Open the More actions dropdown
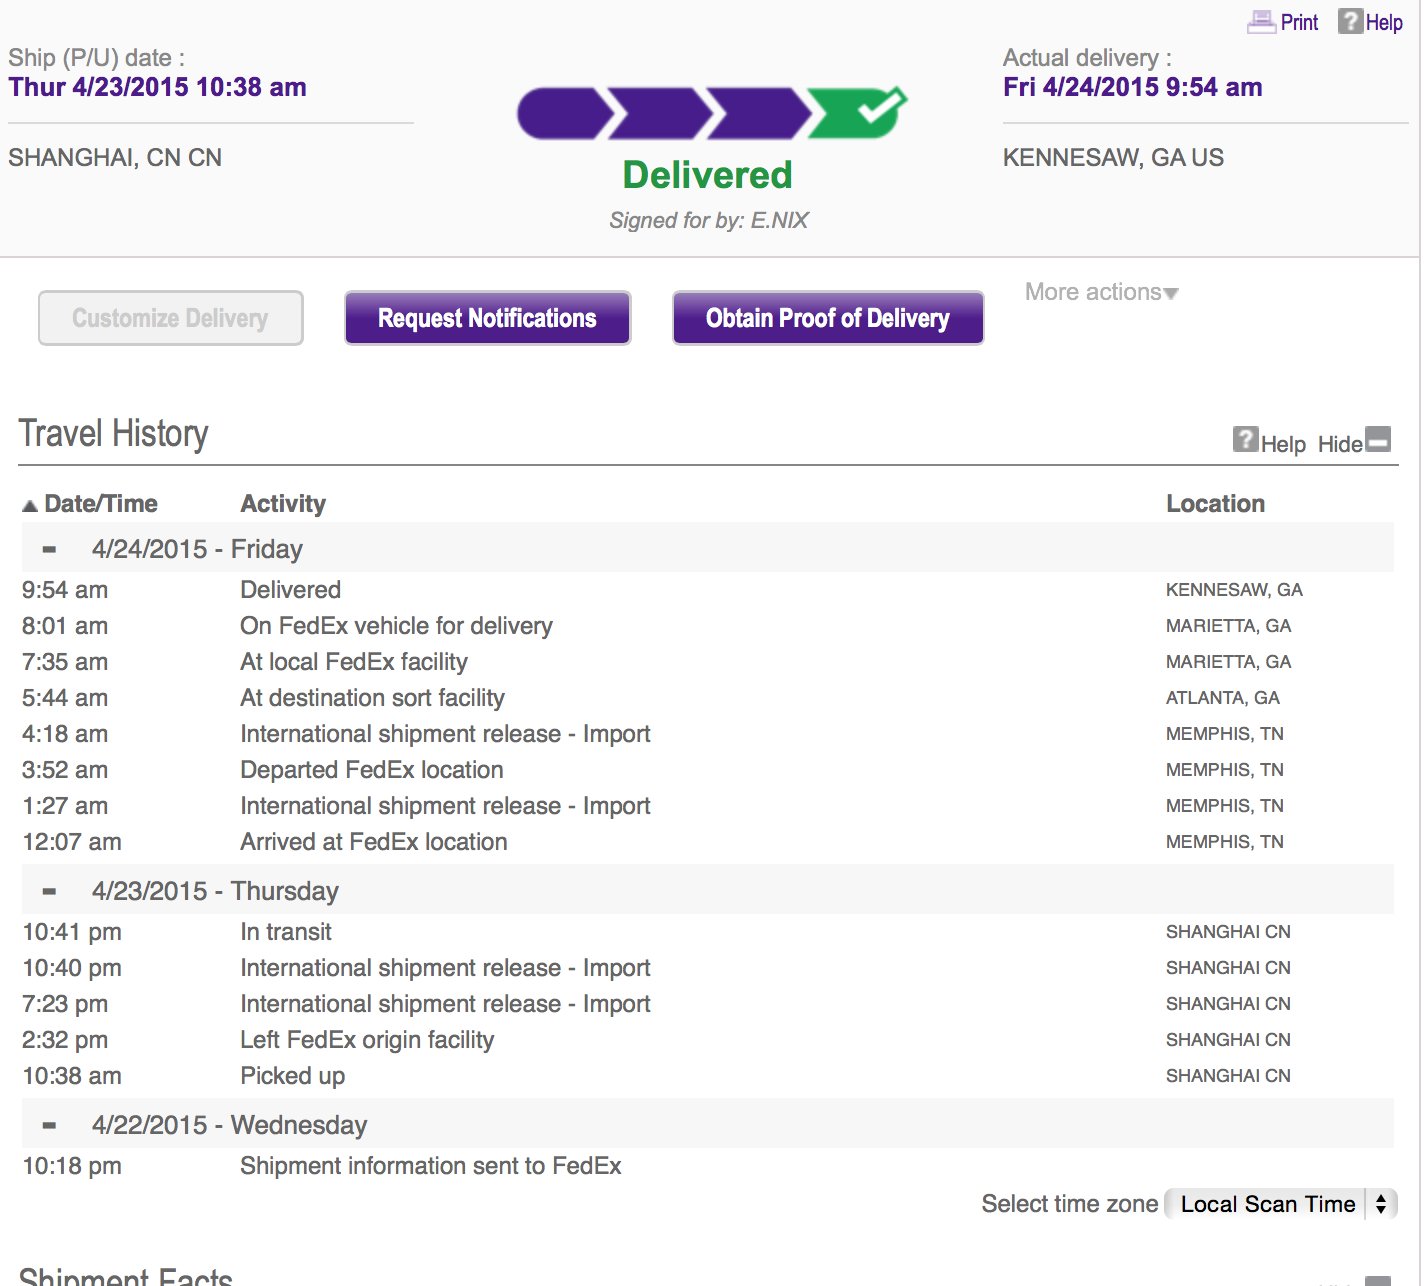 (1101, 292)
